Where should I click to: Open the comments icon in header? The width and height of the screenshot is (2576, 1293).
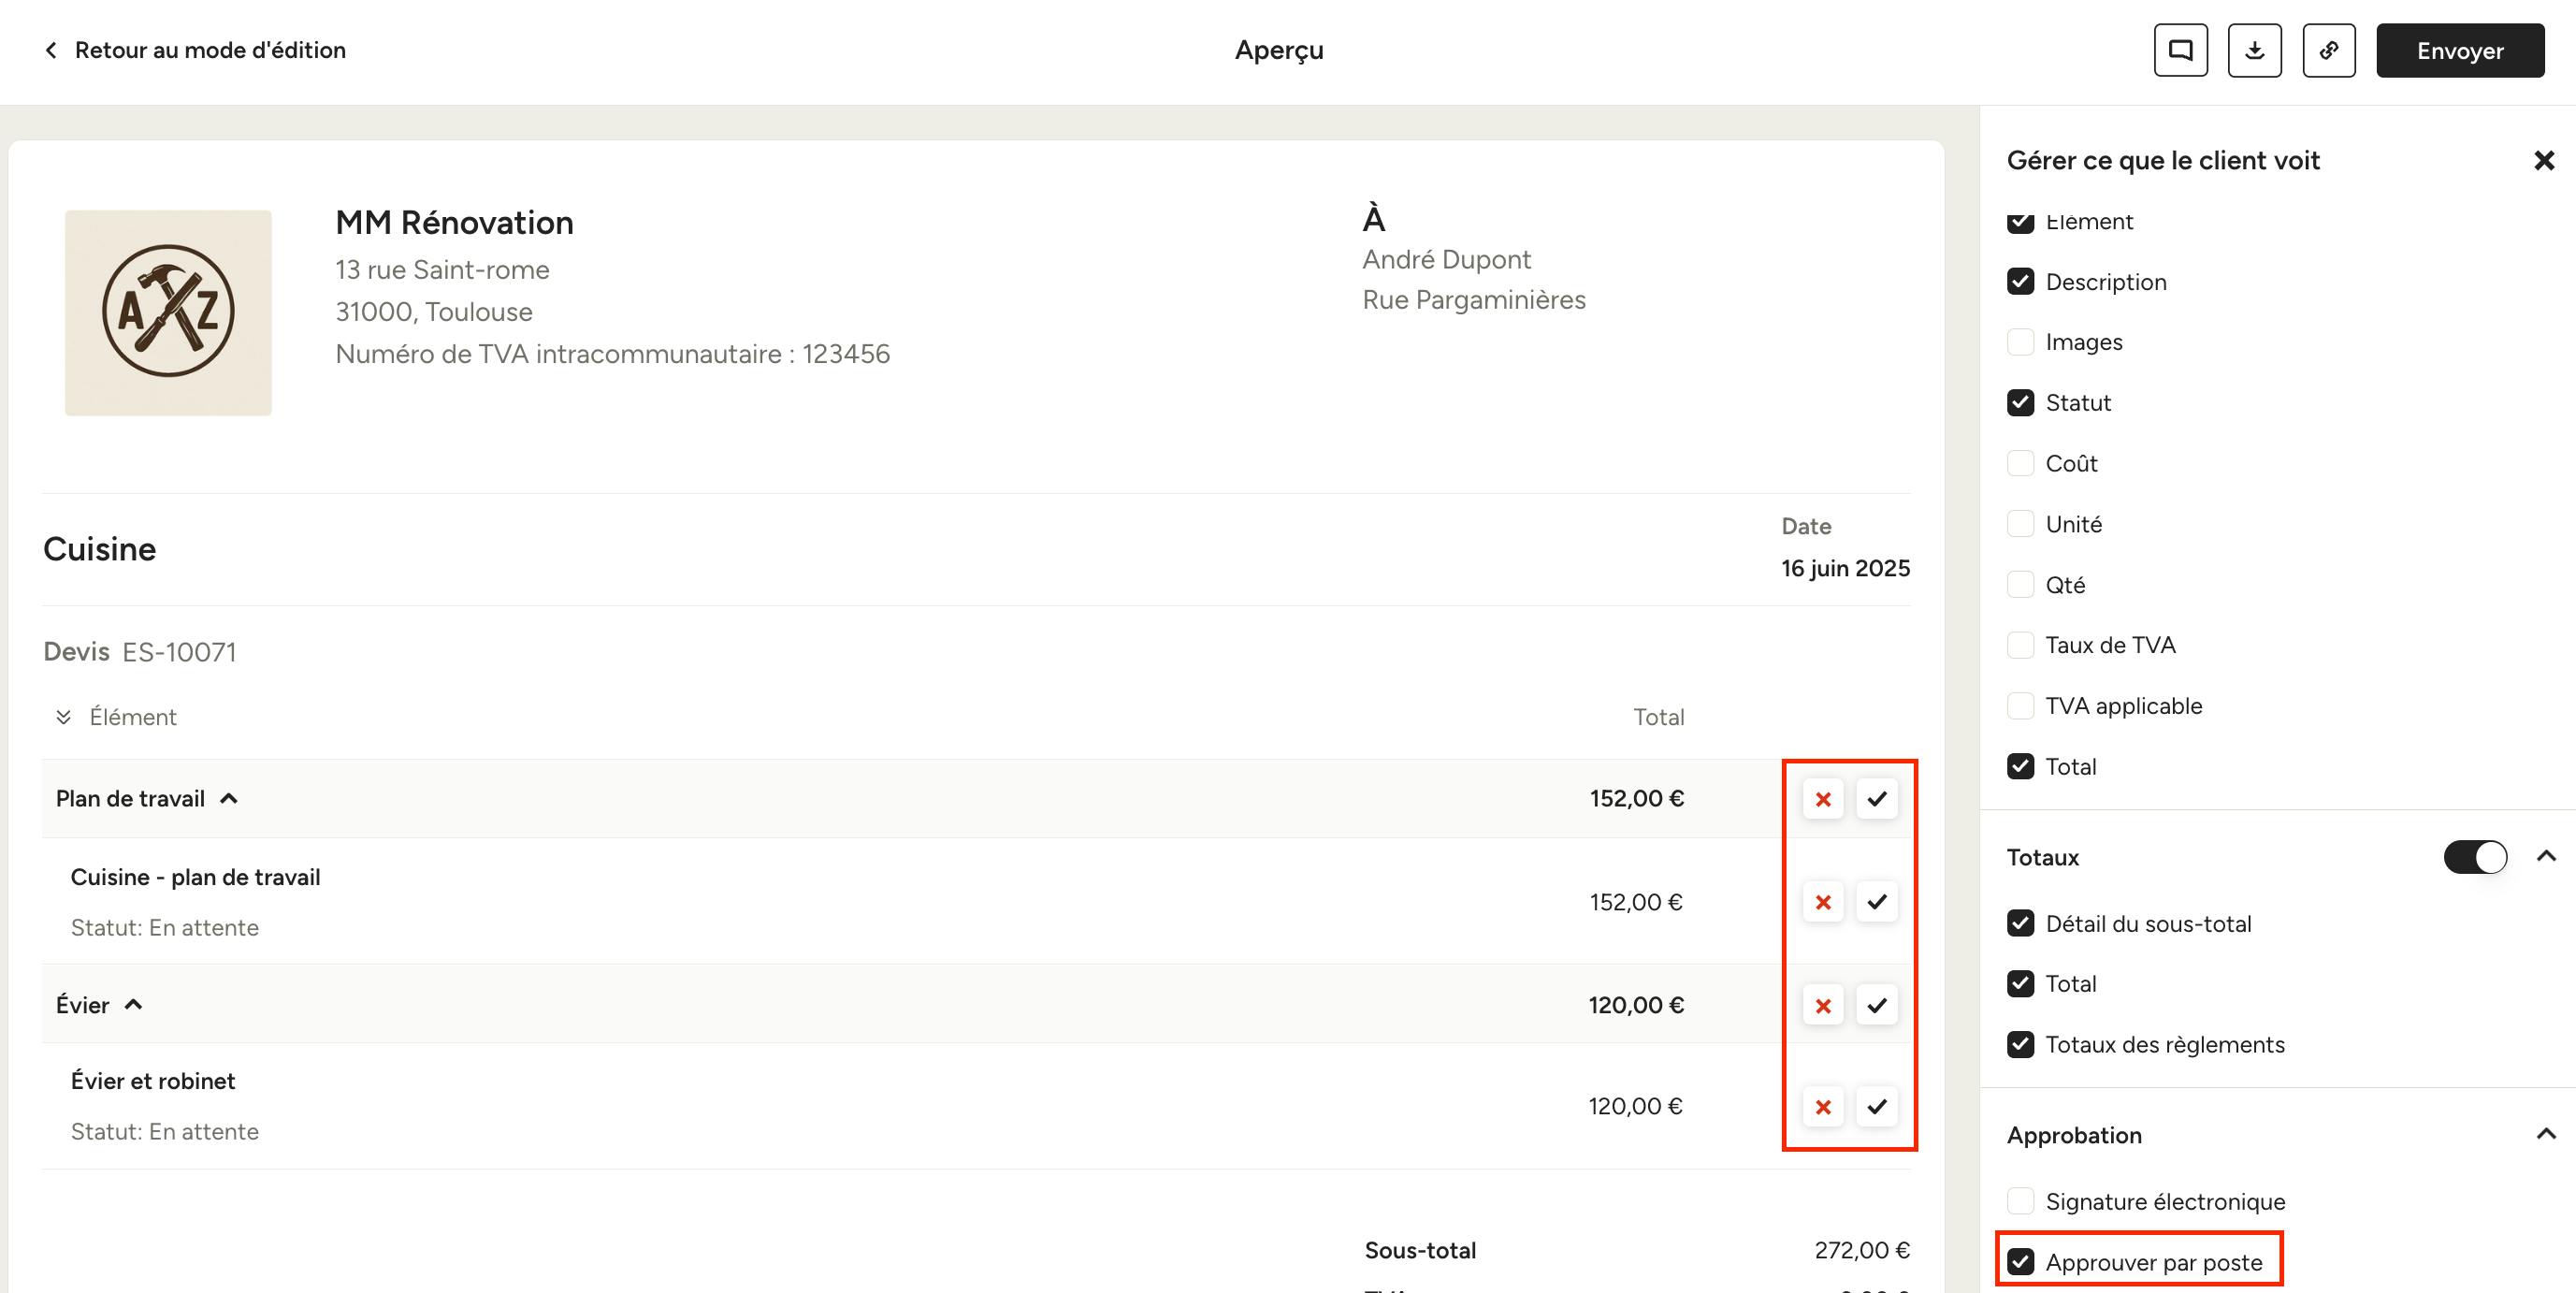click(2180, 50)
